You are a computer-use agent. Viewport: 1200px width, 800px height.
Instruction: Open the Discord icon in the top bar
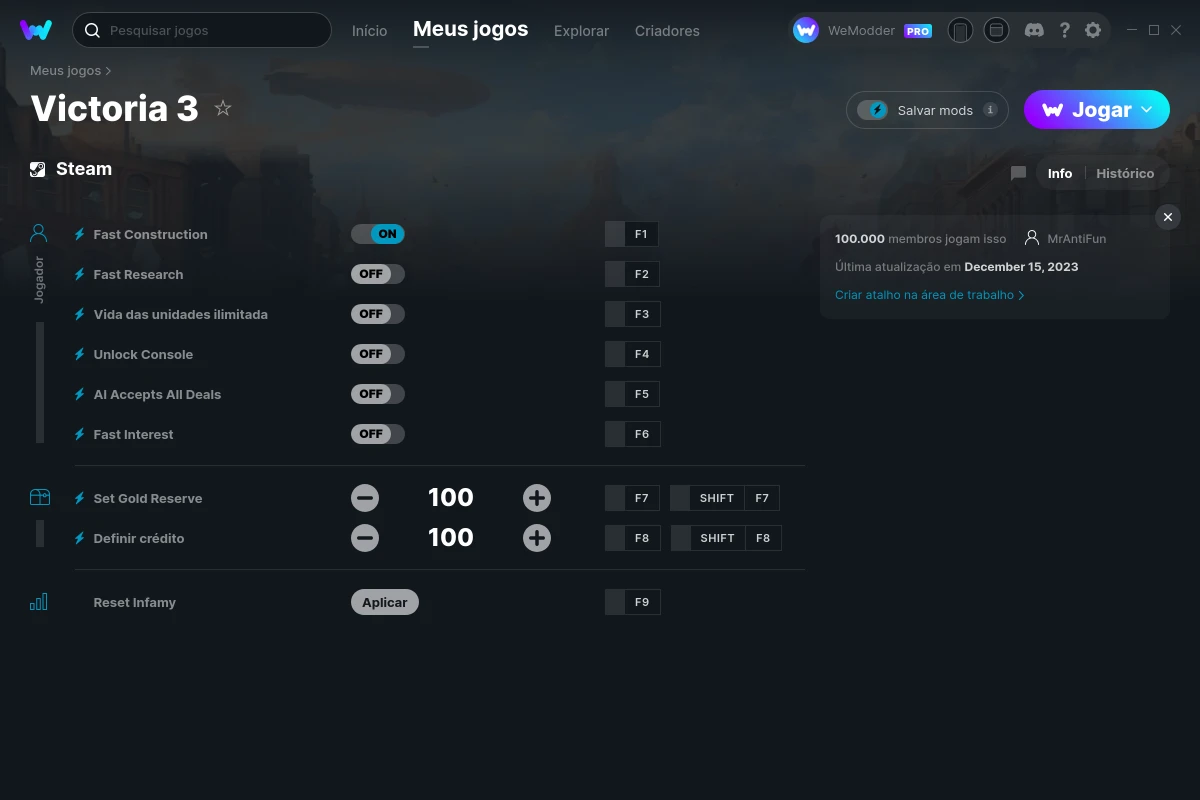click(1034, 30)
